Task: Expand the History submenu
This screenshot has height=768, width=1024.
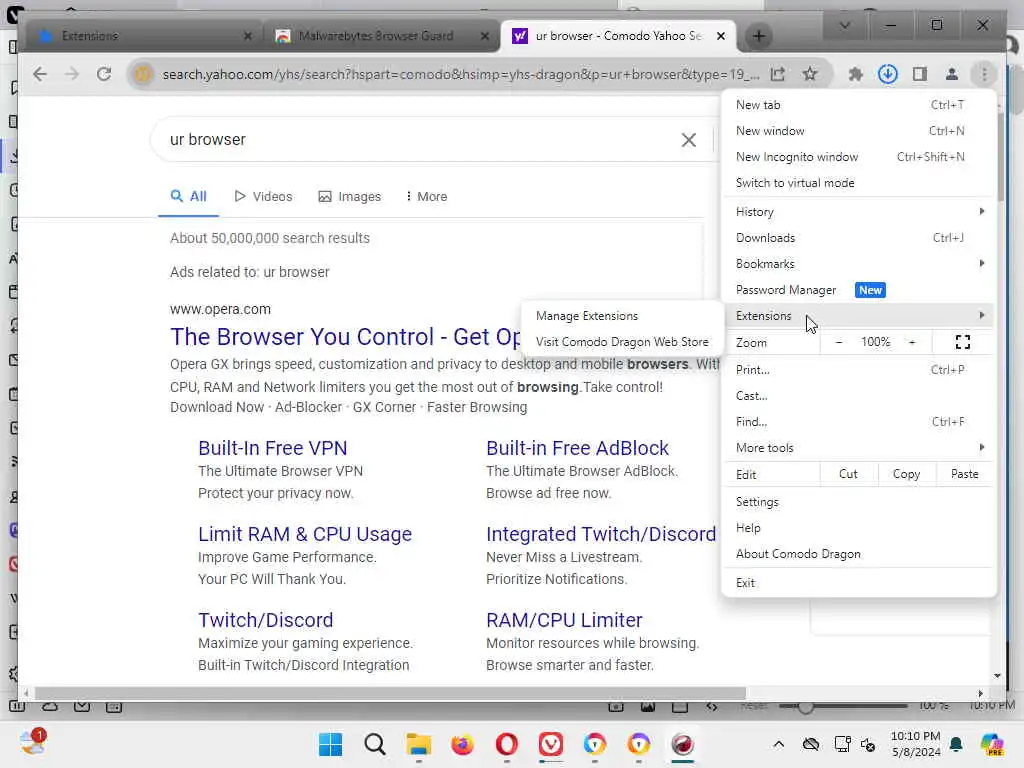Action: (859, 212)
